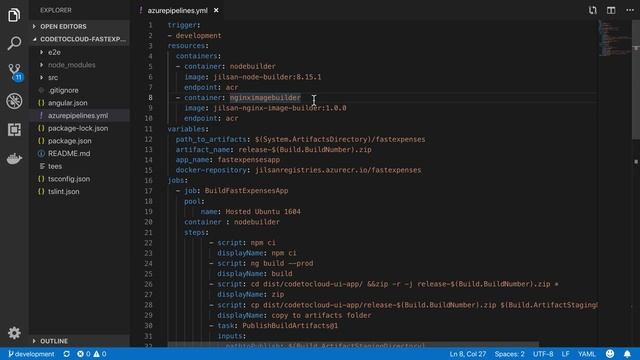Click on 'trigger:' on line 1
The image size is (640, 360).
tap(184, 25)
